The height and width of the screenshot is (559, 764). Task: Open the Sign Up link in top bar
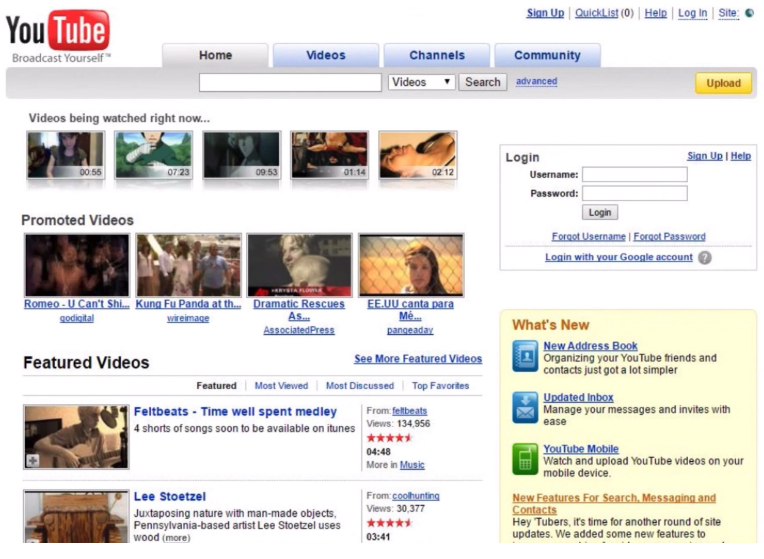[545, 13]
